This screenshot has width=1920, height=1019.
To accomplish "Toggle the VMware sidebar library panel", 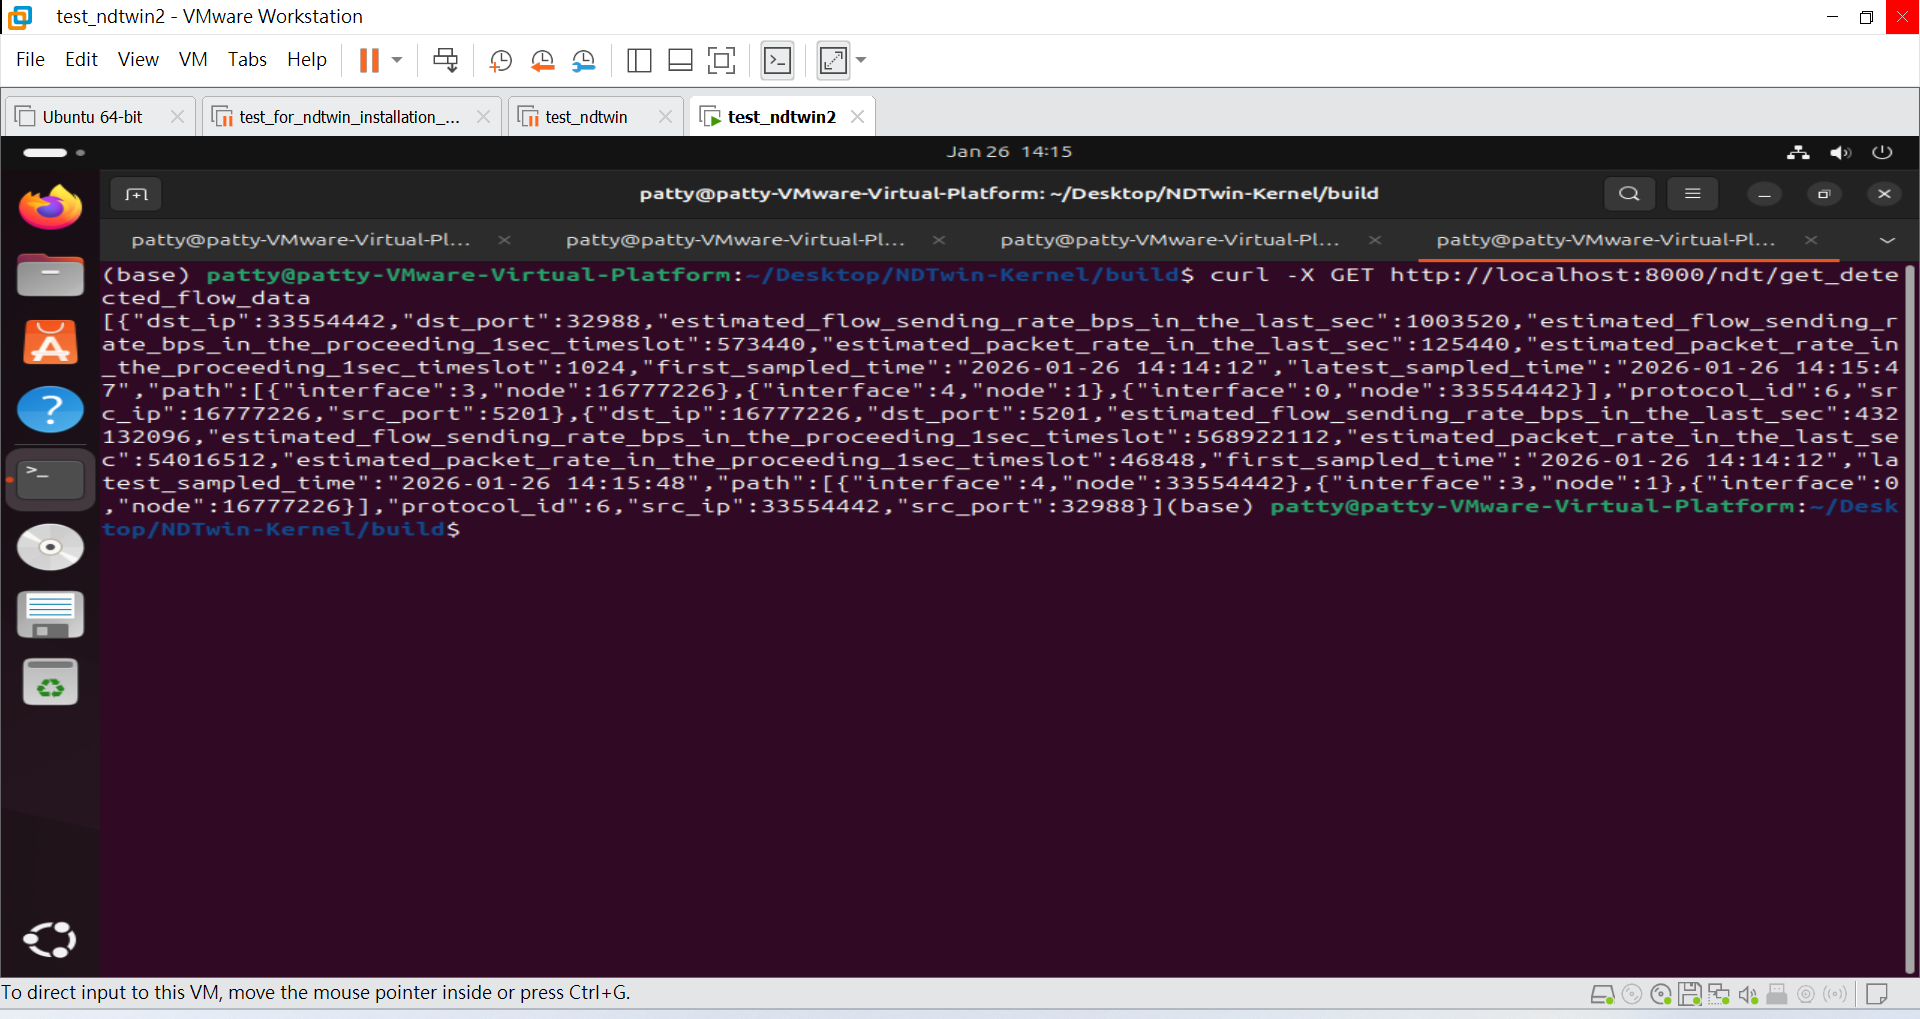I will pyautogui.click(x=639, y=61).
